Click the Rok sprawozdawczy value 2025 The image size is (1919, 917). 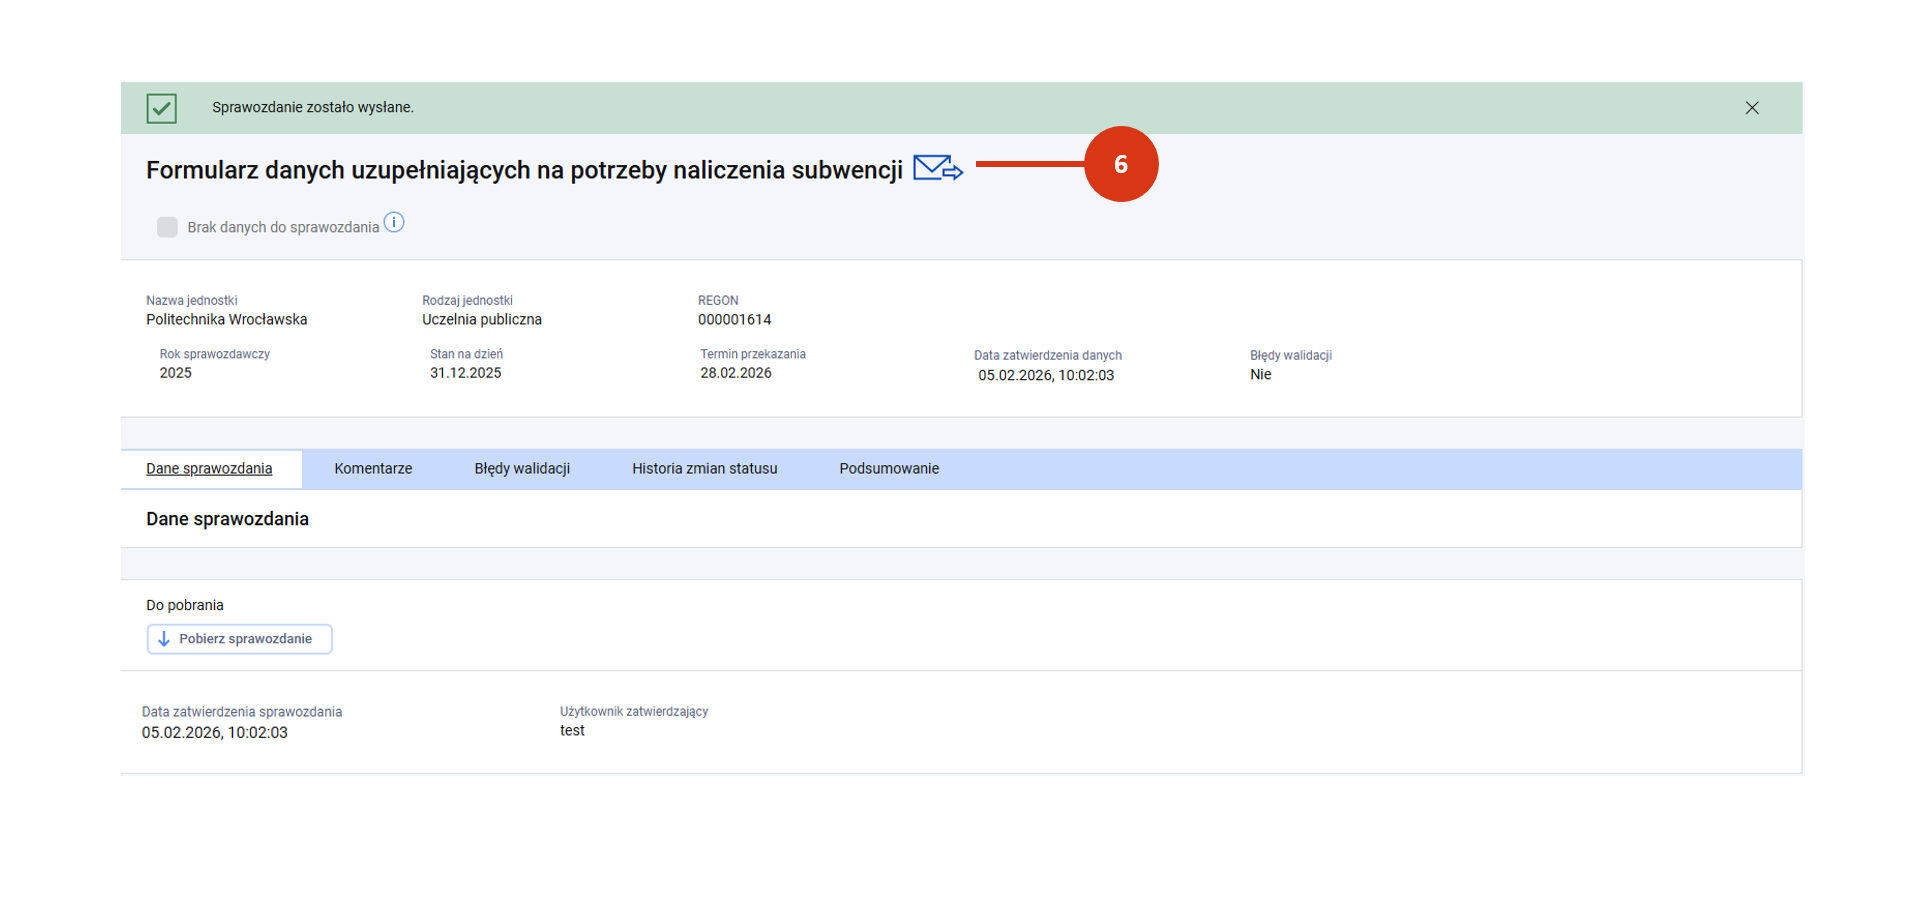tap(175, 373)
